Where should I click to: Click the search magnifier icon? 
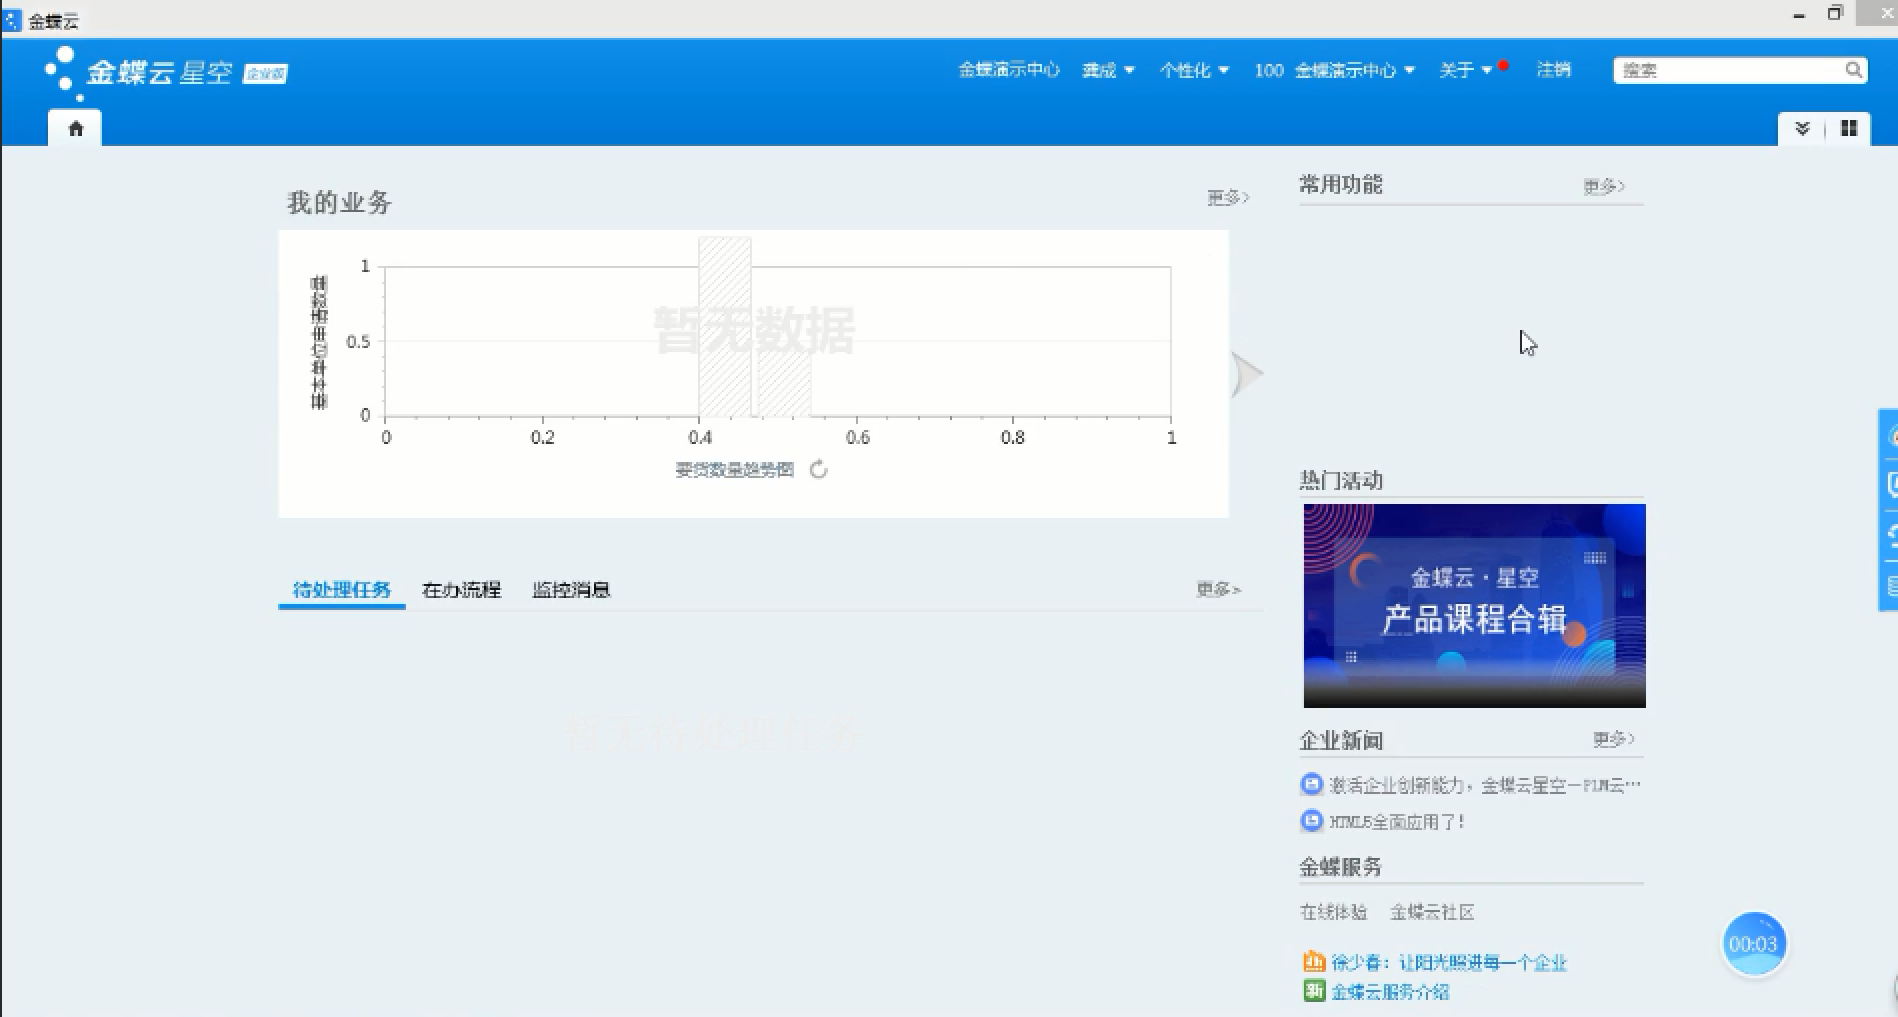point(1853,70)
